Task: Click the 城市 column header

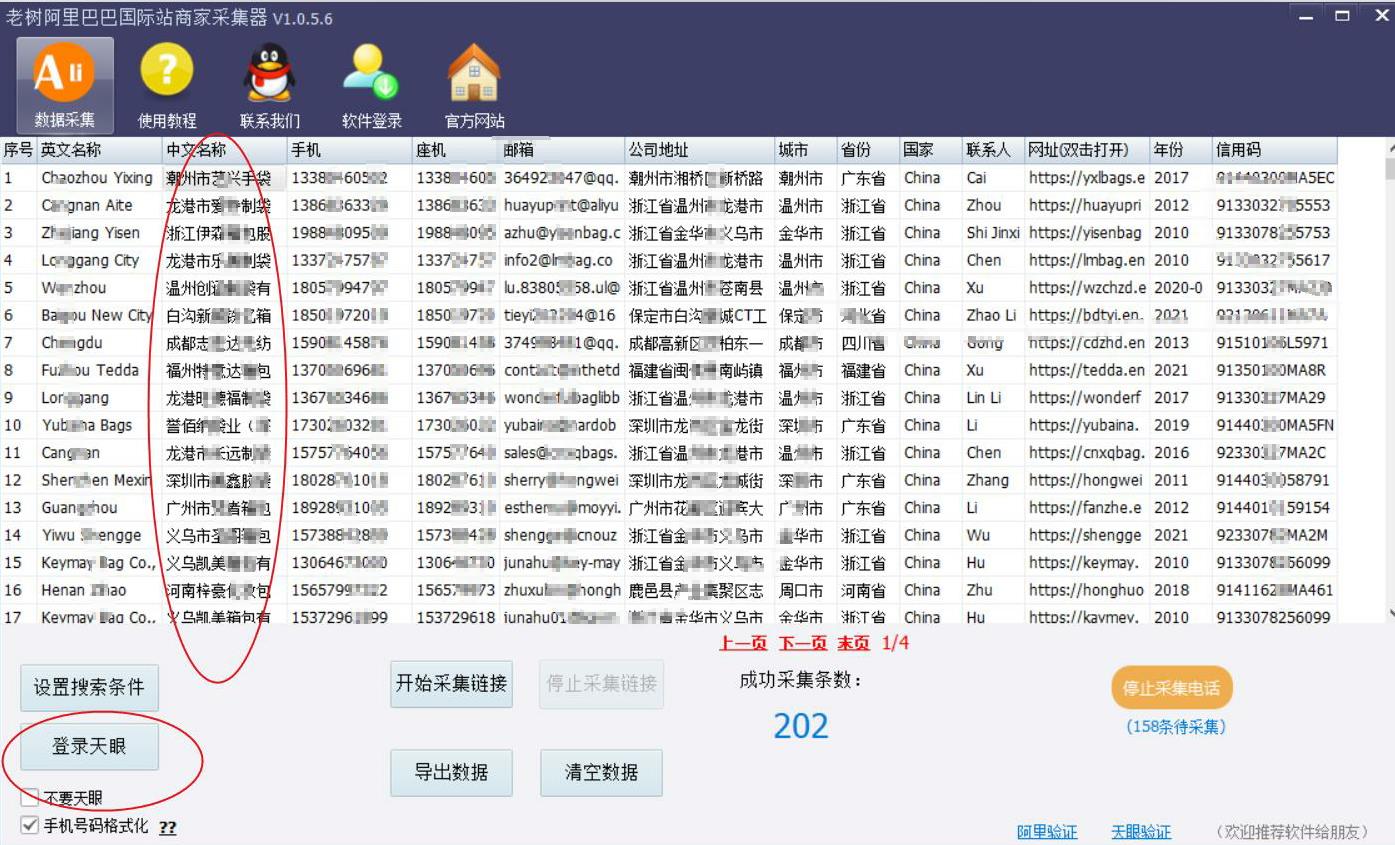Action: point(806,150)
